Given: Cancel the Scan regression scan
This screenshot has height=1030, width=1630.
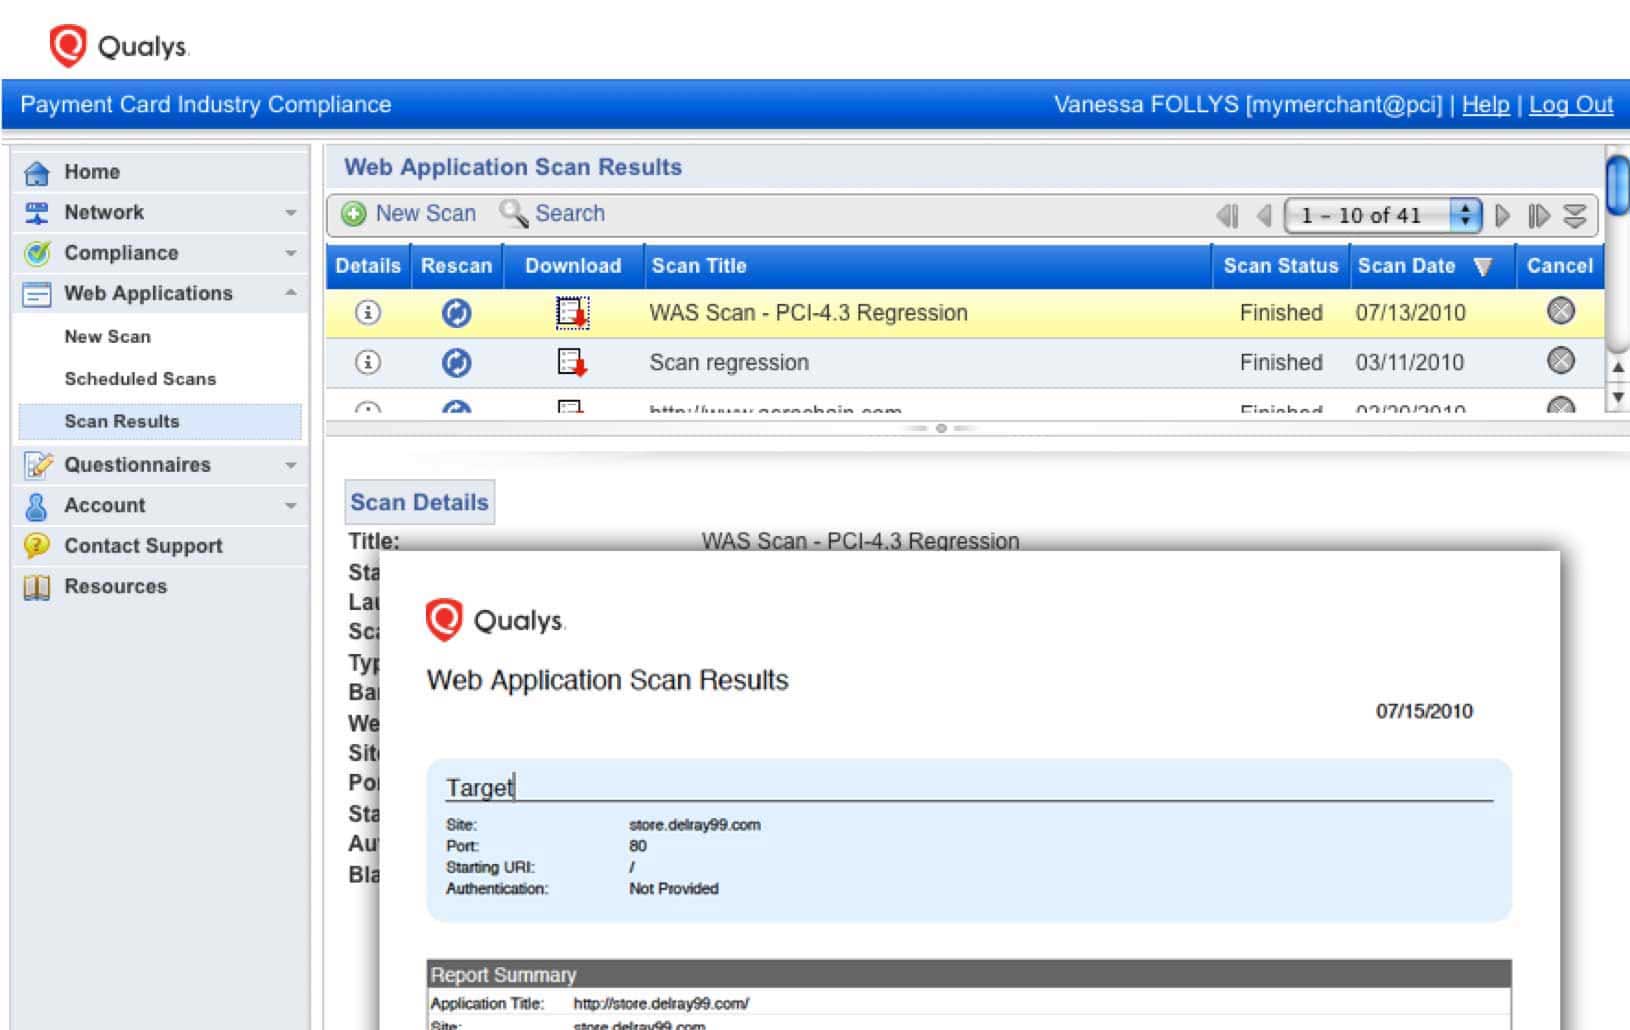Looking at the screenshot, I should (x=1560, y=361).
